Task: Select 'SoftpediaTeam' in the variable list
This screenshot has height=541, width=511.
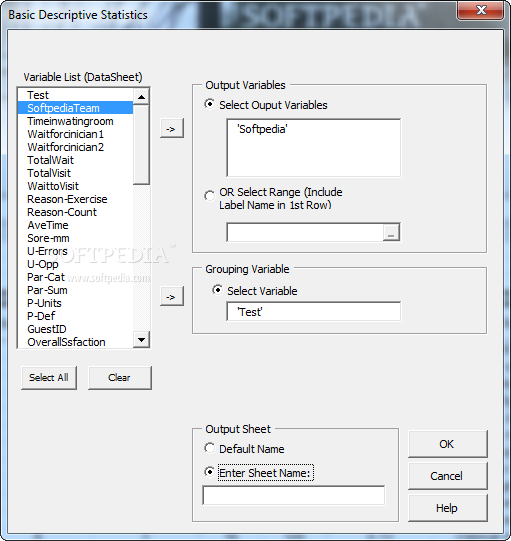Action: point(75,108)
